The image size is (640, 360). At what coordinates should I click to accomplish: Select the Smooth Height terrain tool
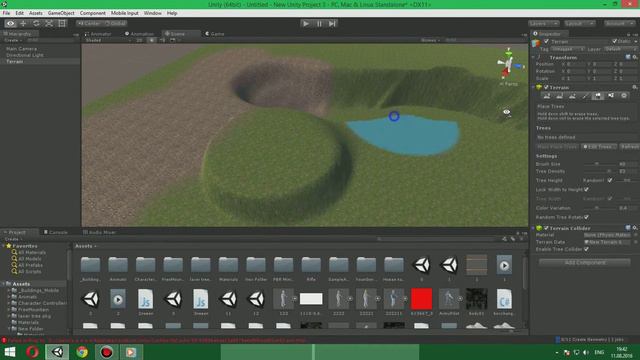572,96
